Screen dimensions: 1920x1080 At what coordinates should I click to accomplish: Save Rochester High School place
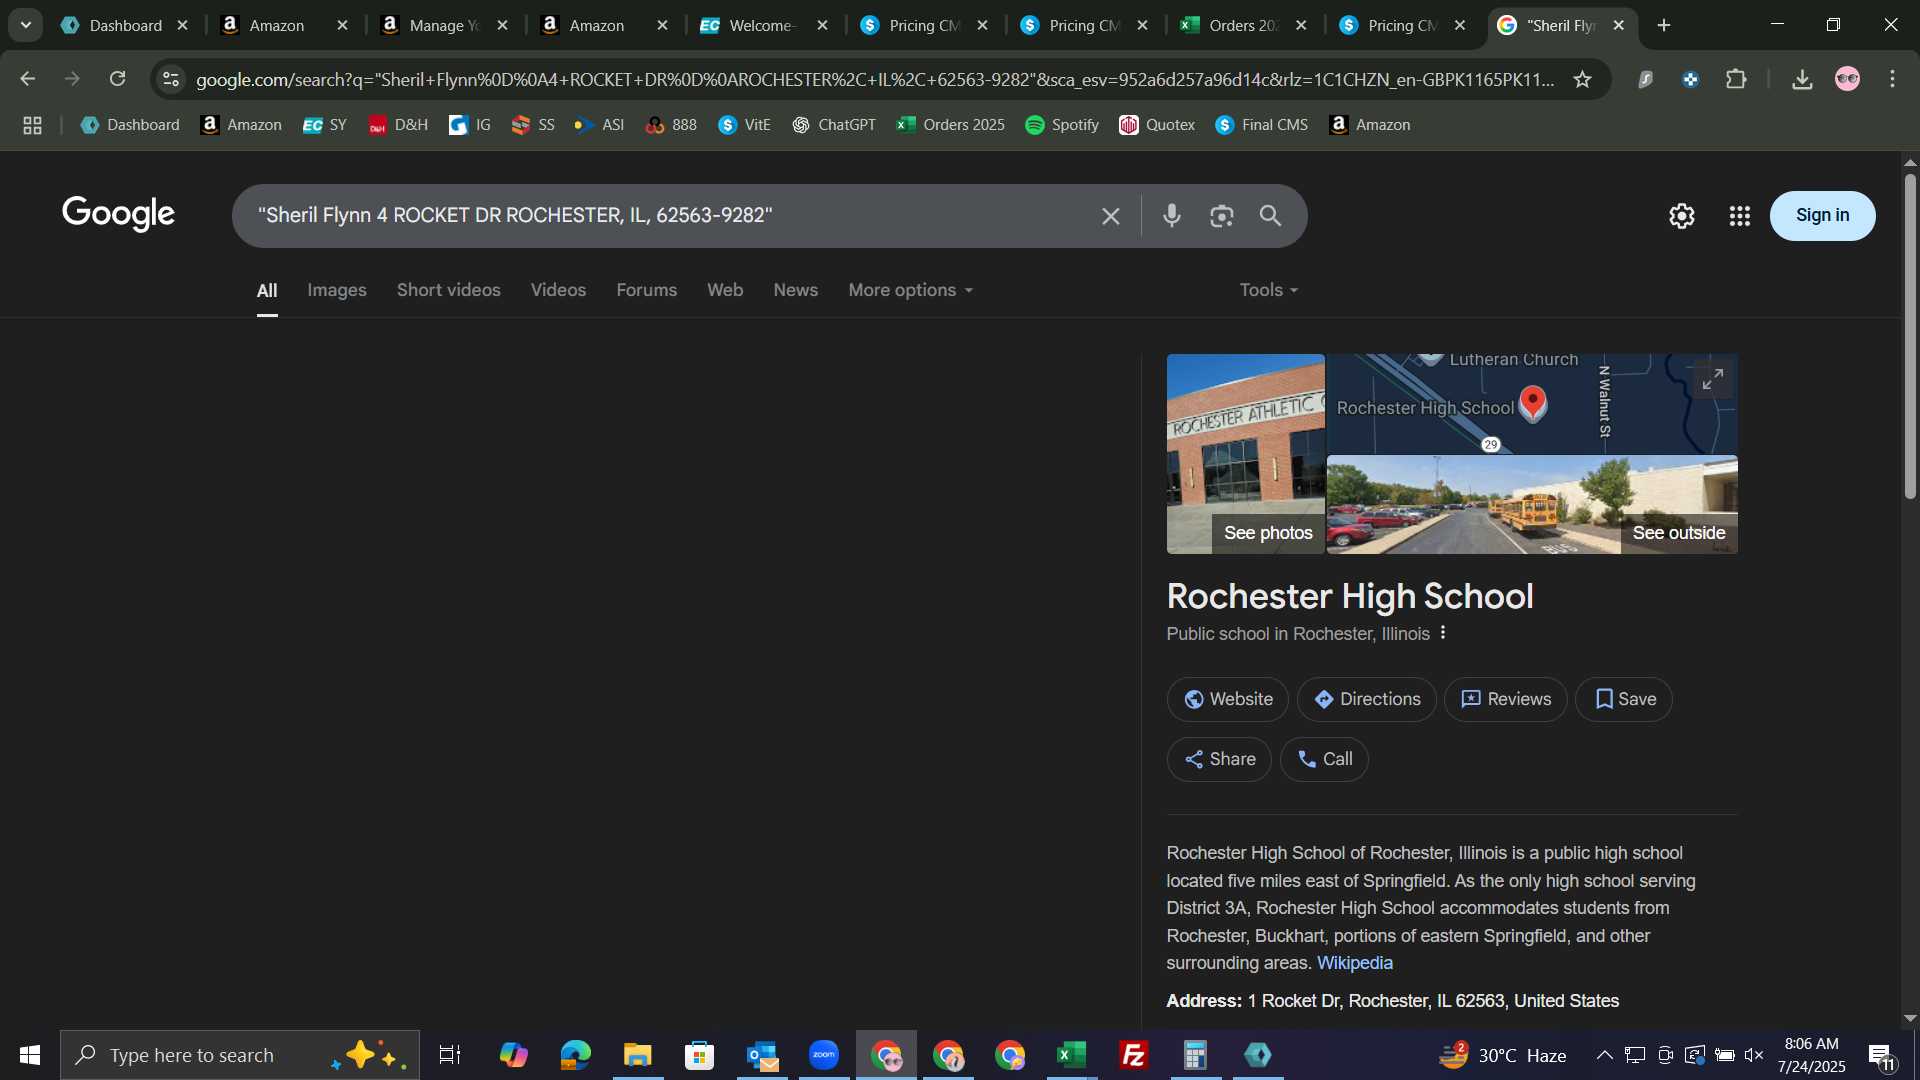(x=1624, y=700)
